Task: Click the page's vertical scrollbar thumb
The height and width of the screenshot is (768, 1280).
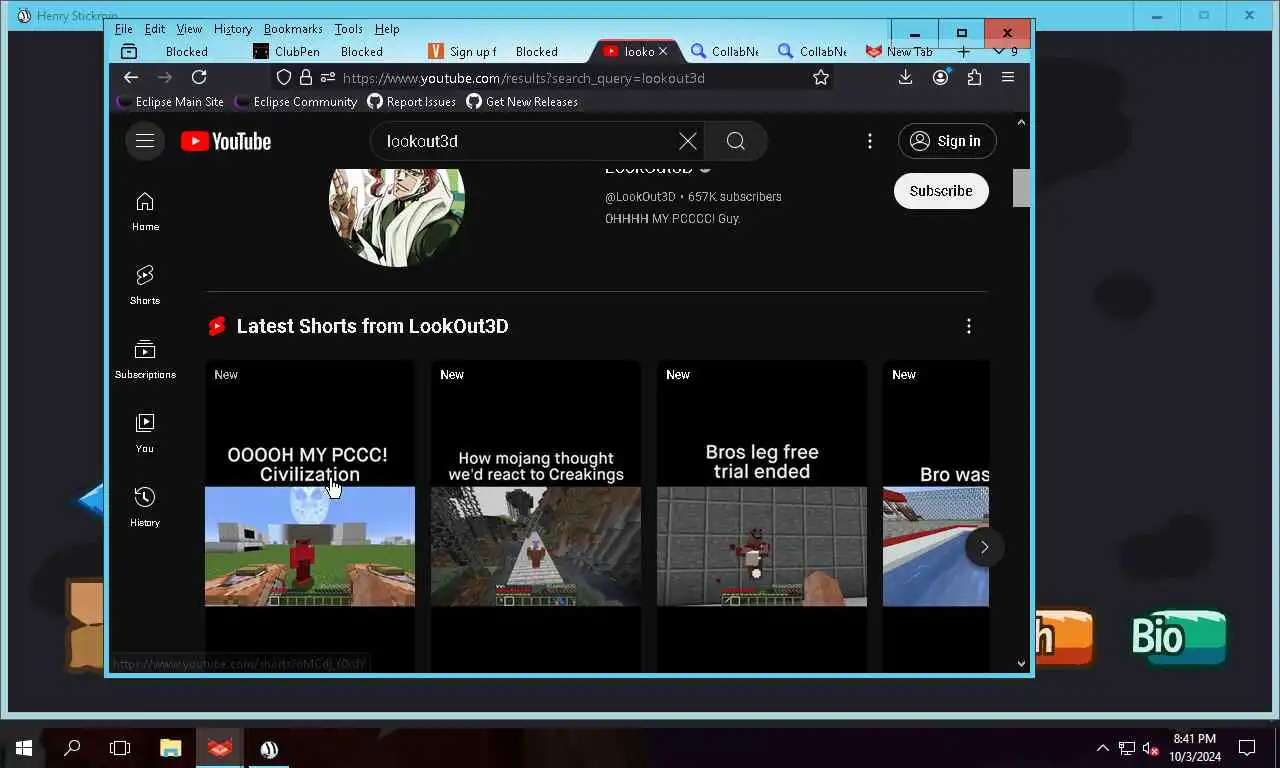Action: (1021, 188)
